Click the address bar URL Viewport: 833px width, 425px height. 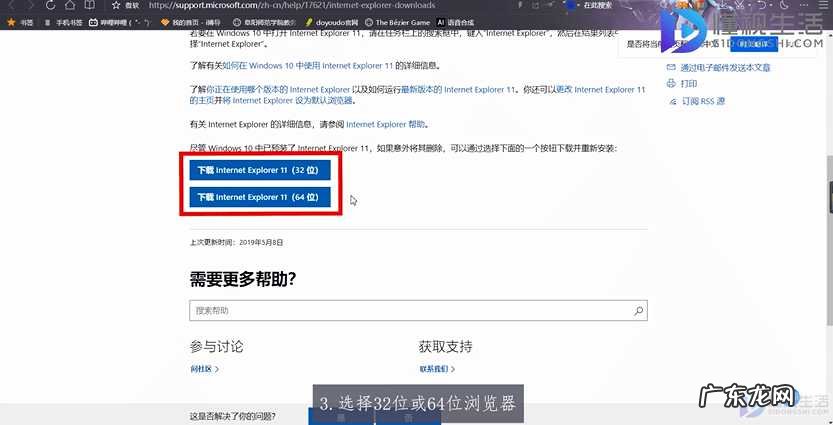[x=292, y=5]
